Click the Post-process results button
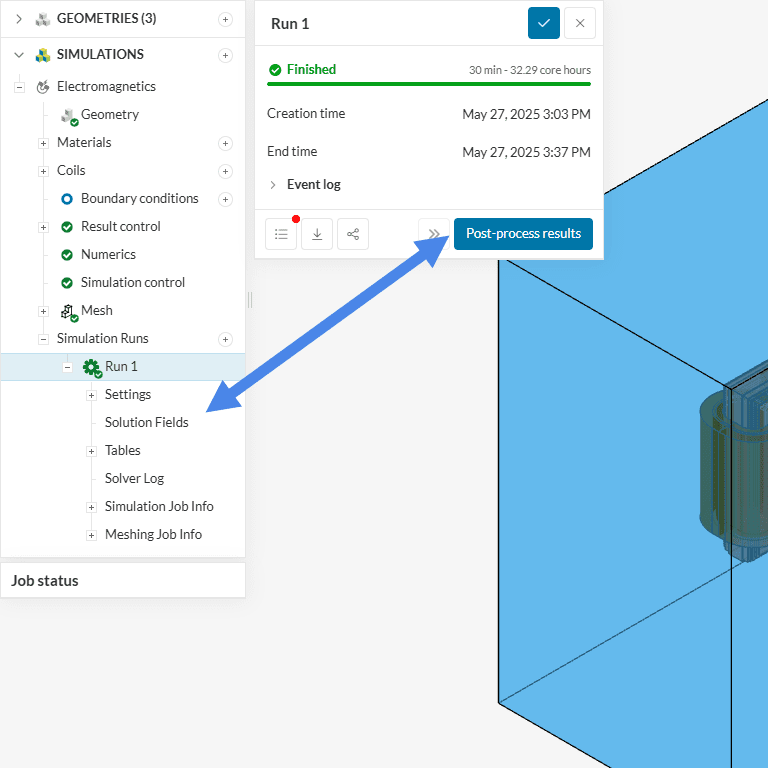This screenshot has height=768, width=768. click(x=523, y=234)
